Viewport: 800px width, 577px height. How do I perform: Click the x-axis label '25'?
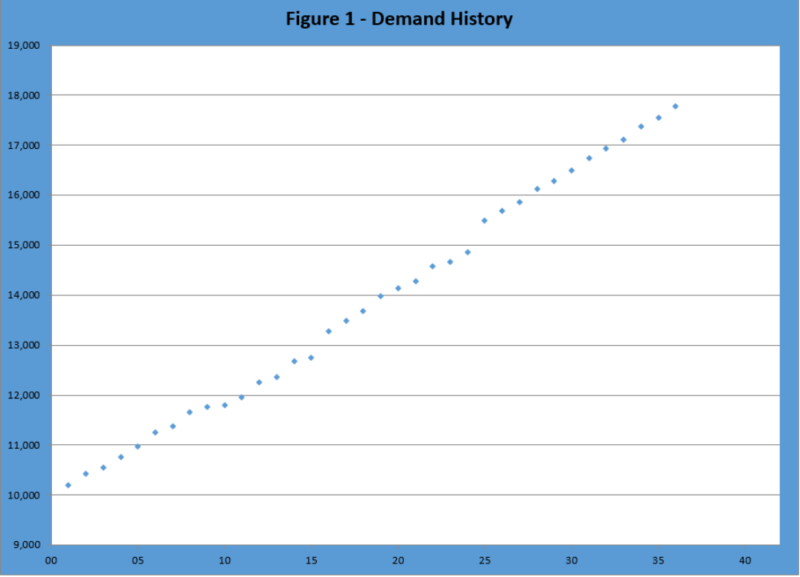point(486,560)
